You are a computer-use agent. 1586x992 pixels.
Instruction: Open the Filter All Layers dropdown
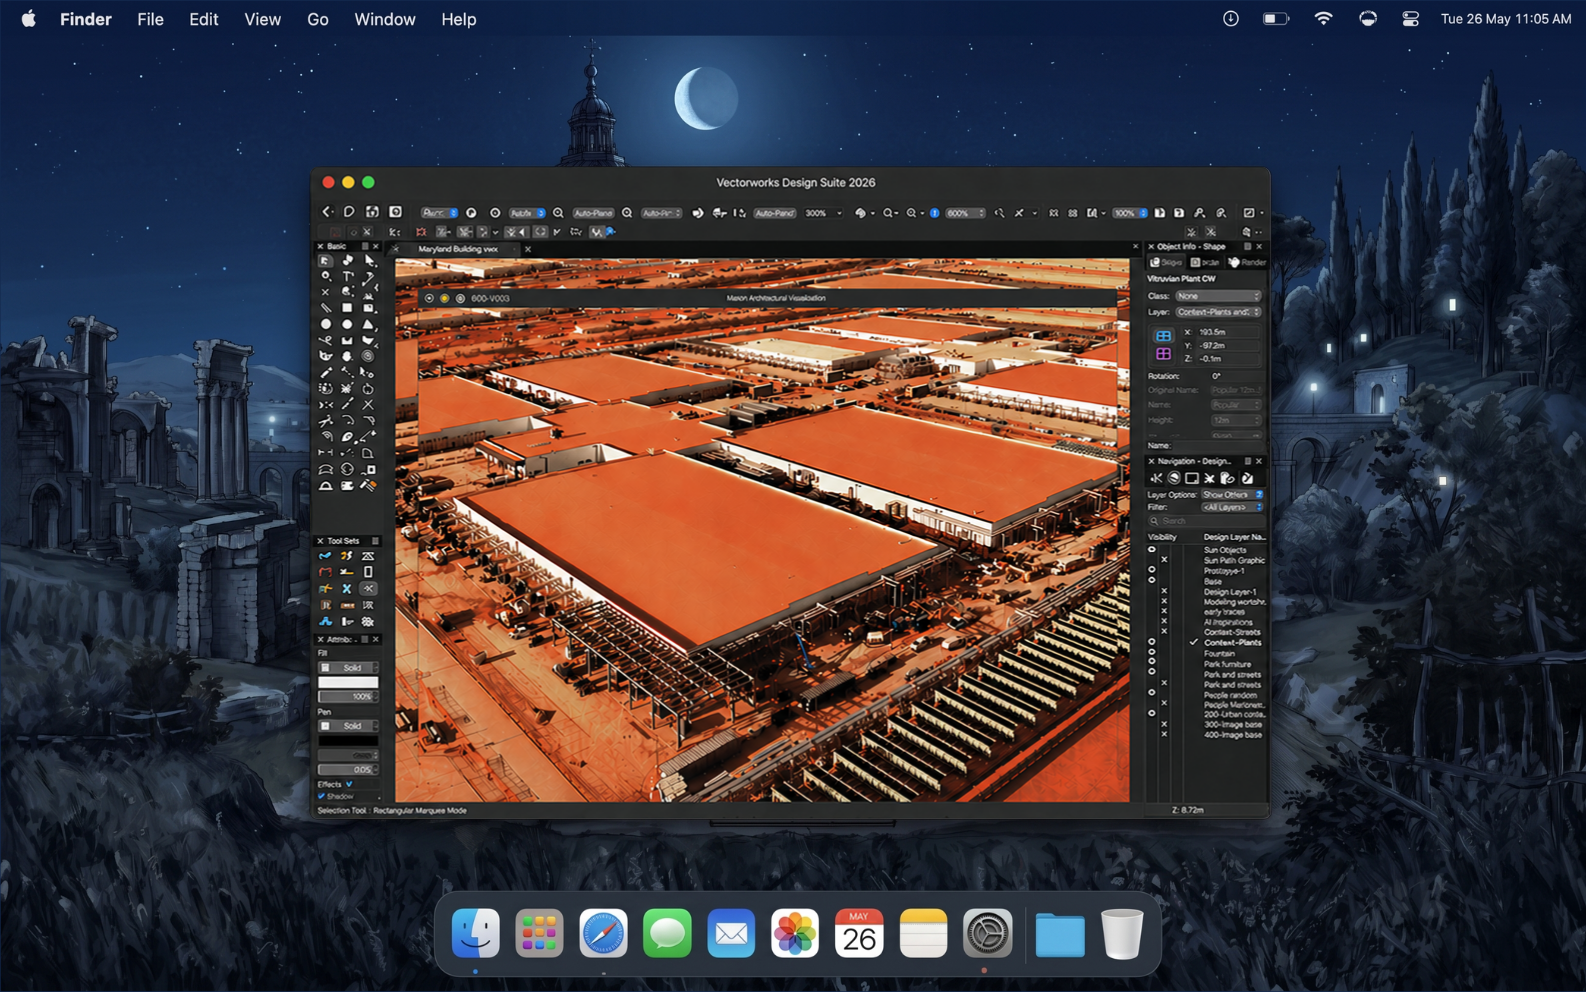(x=1231, y=507)
